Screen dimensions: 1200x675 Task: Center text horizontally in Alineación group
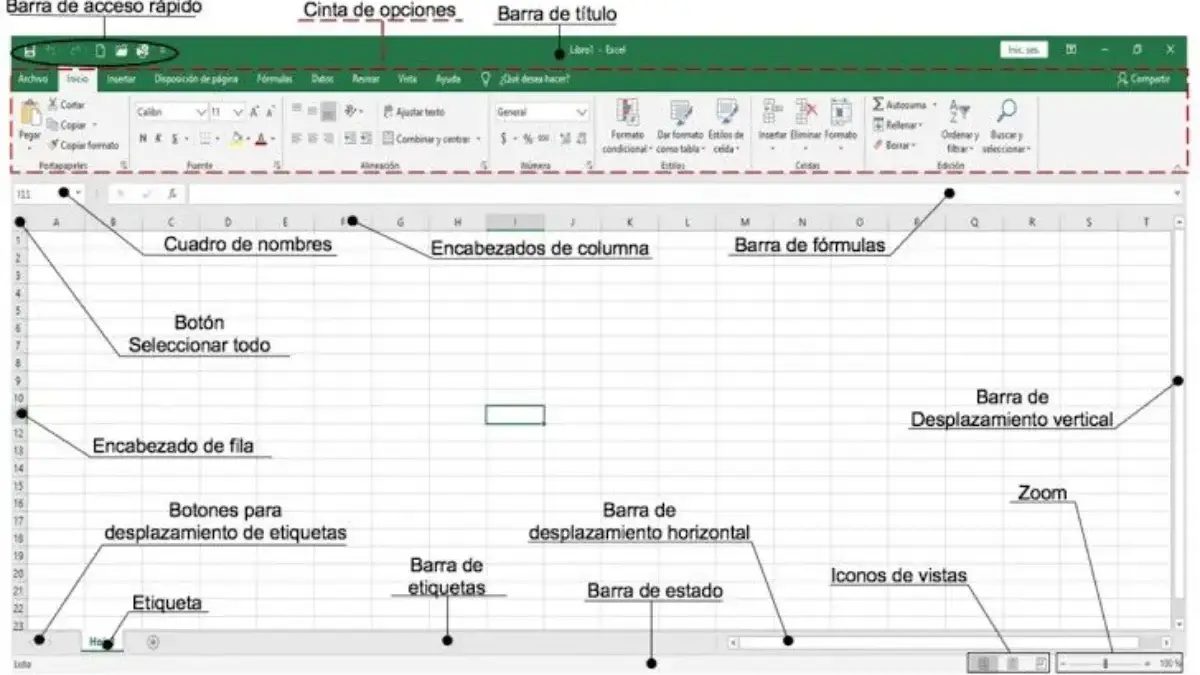click(x=313, y=139)
